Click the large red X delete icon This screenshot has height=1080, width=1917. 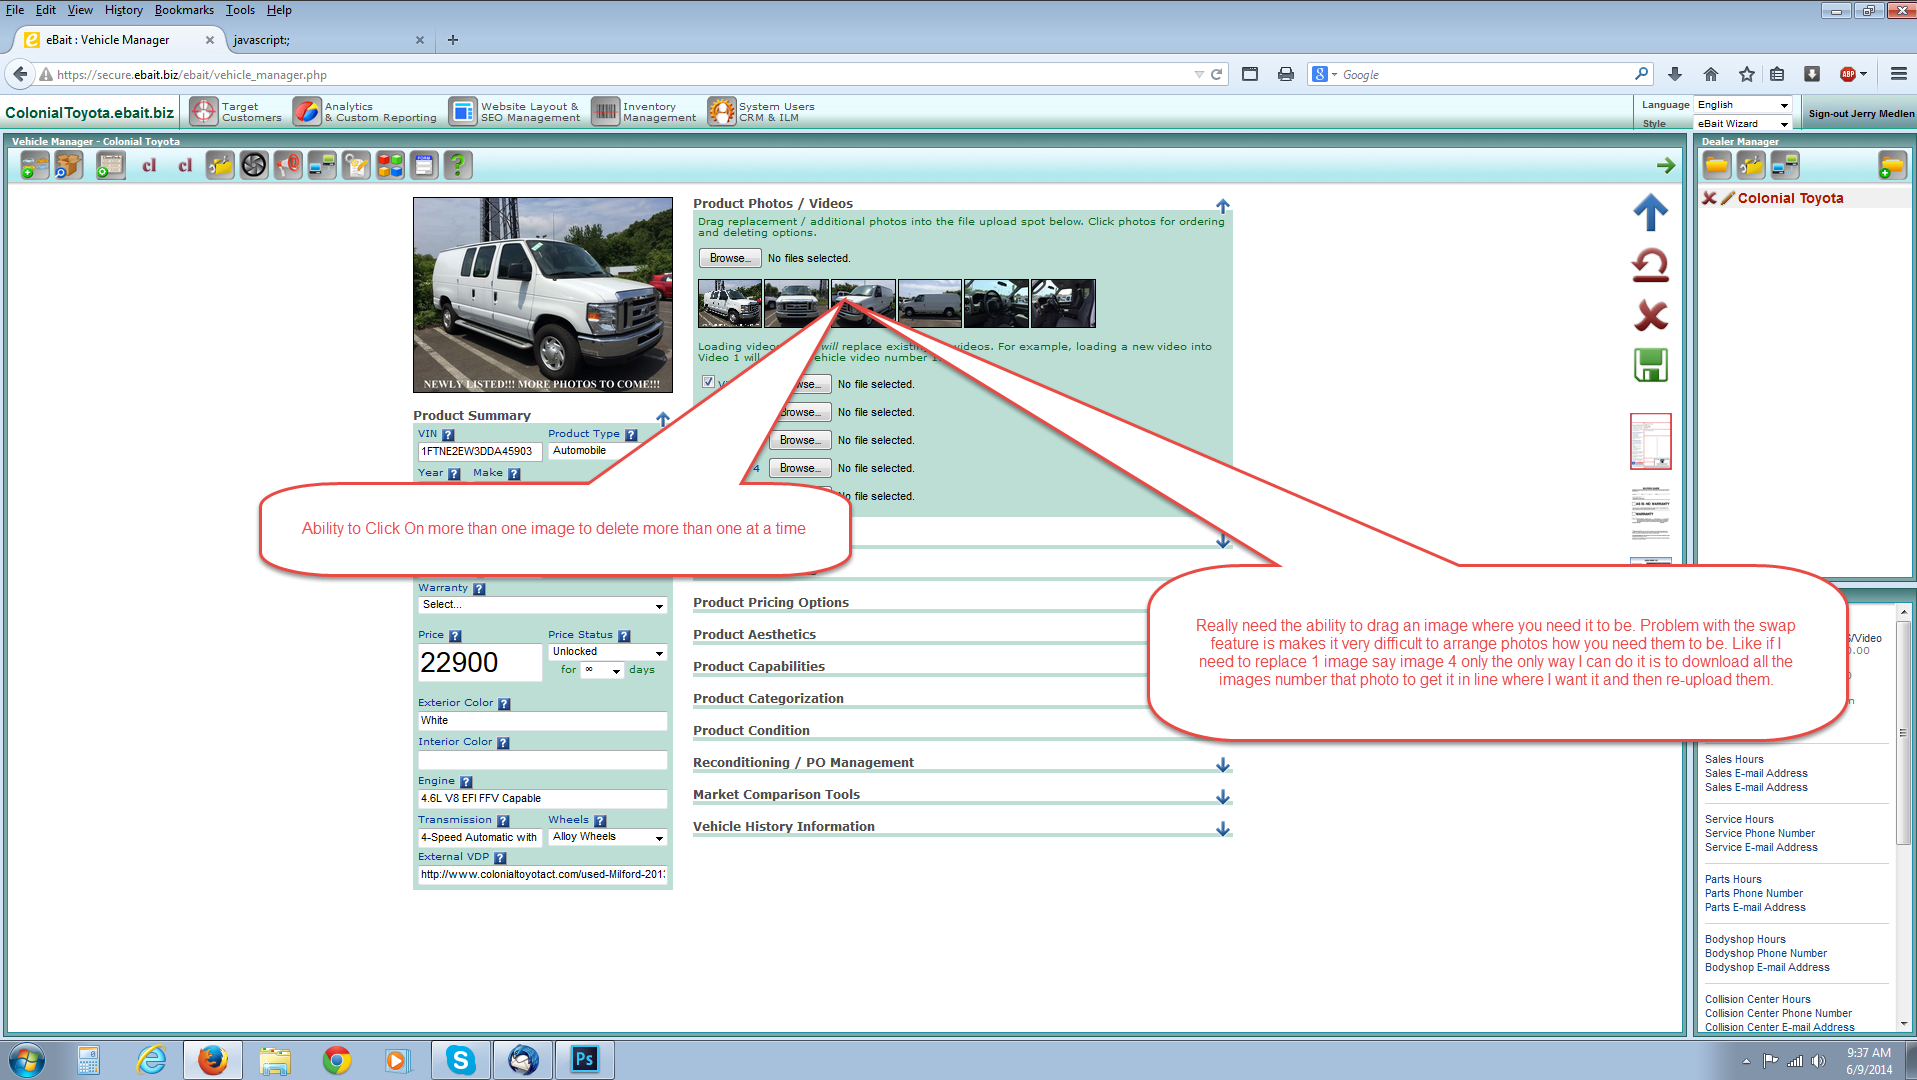1651,316
